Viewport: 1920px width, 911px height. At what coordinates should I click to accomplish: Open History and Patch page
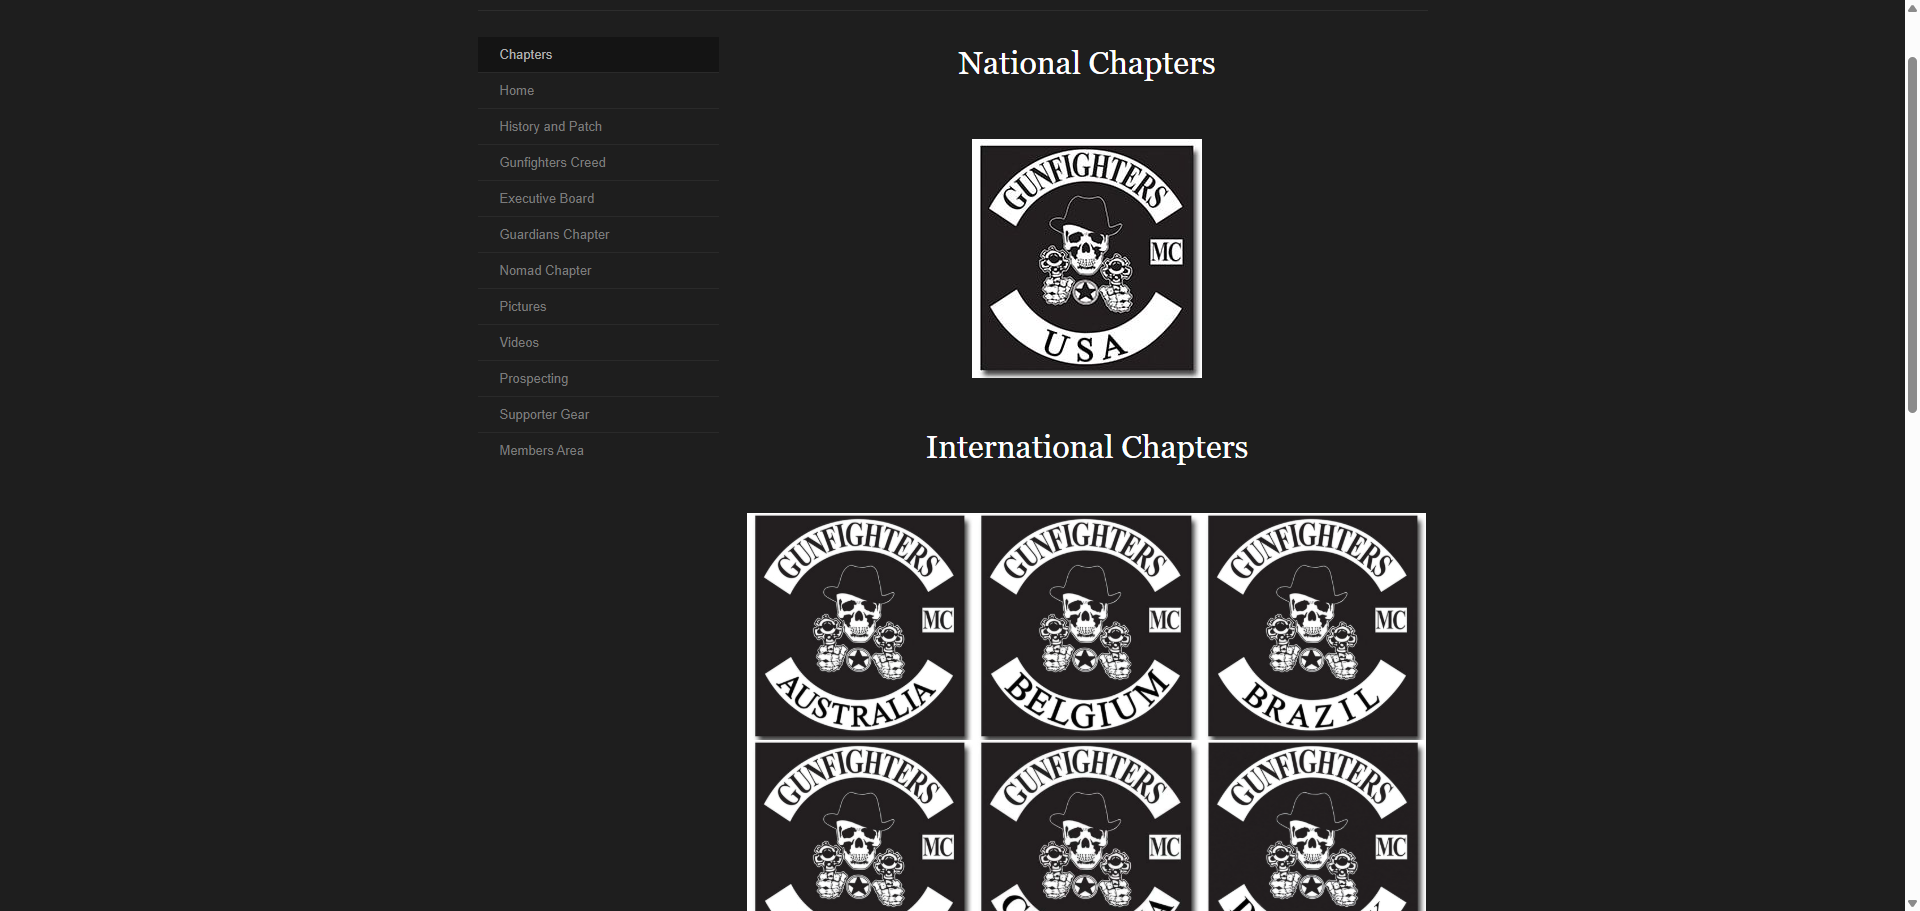coord(598,126)
